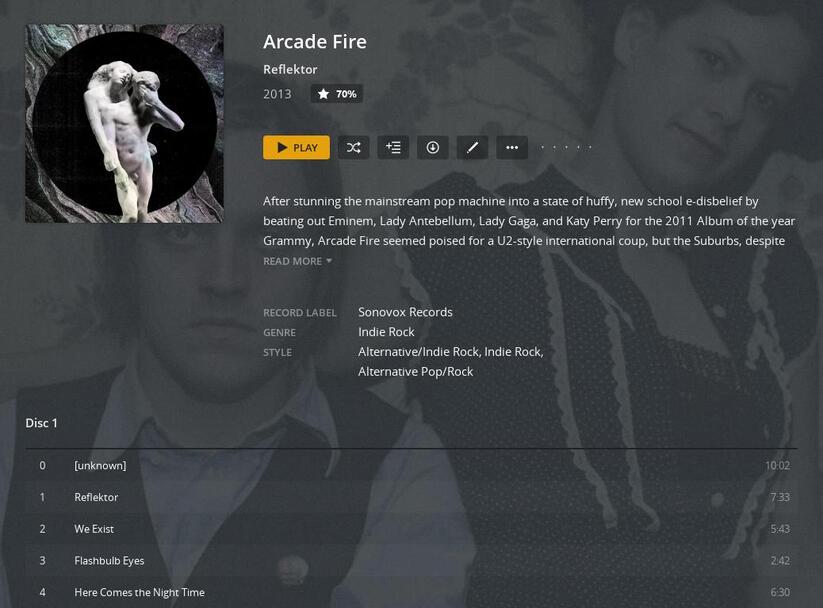Expand the Read More description
823x608 pixels.
pyautogui.click(x=297, y=261)
